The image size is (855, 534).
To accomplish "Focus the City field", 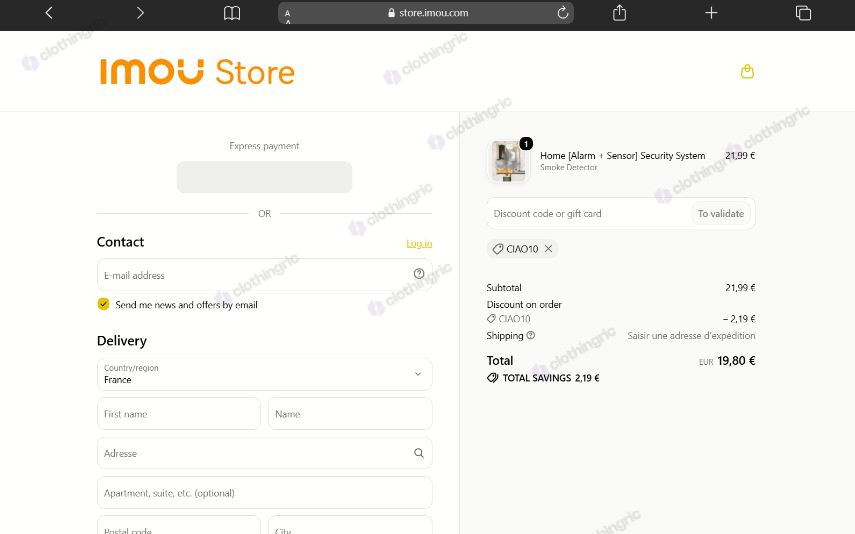I will 350,527.
